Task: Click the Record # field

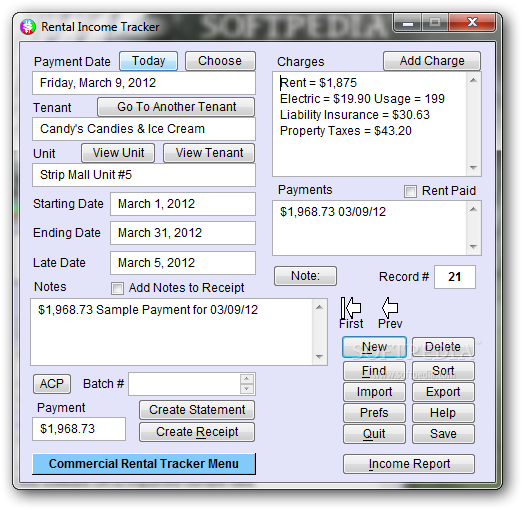Action: click(455, 277)
